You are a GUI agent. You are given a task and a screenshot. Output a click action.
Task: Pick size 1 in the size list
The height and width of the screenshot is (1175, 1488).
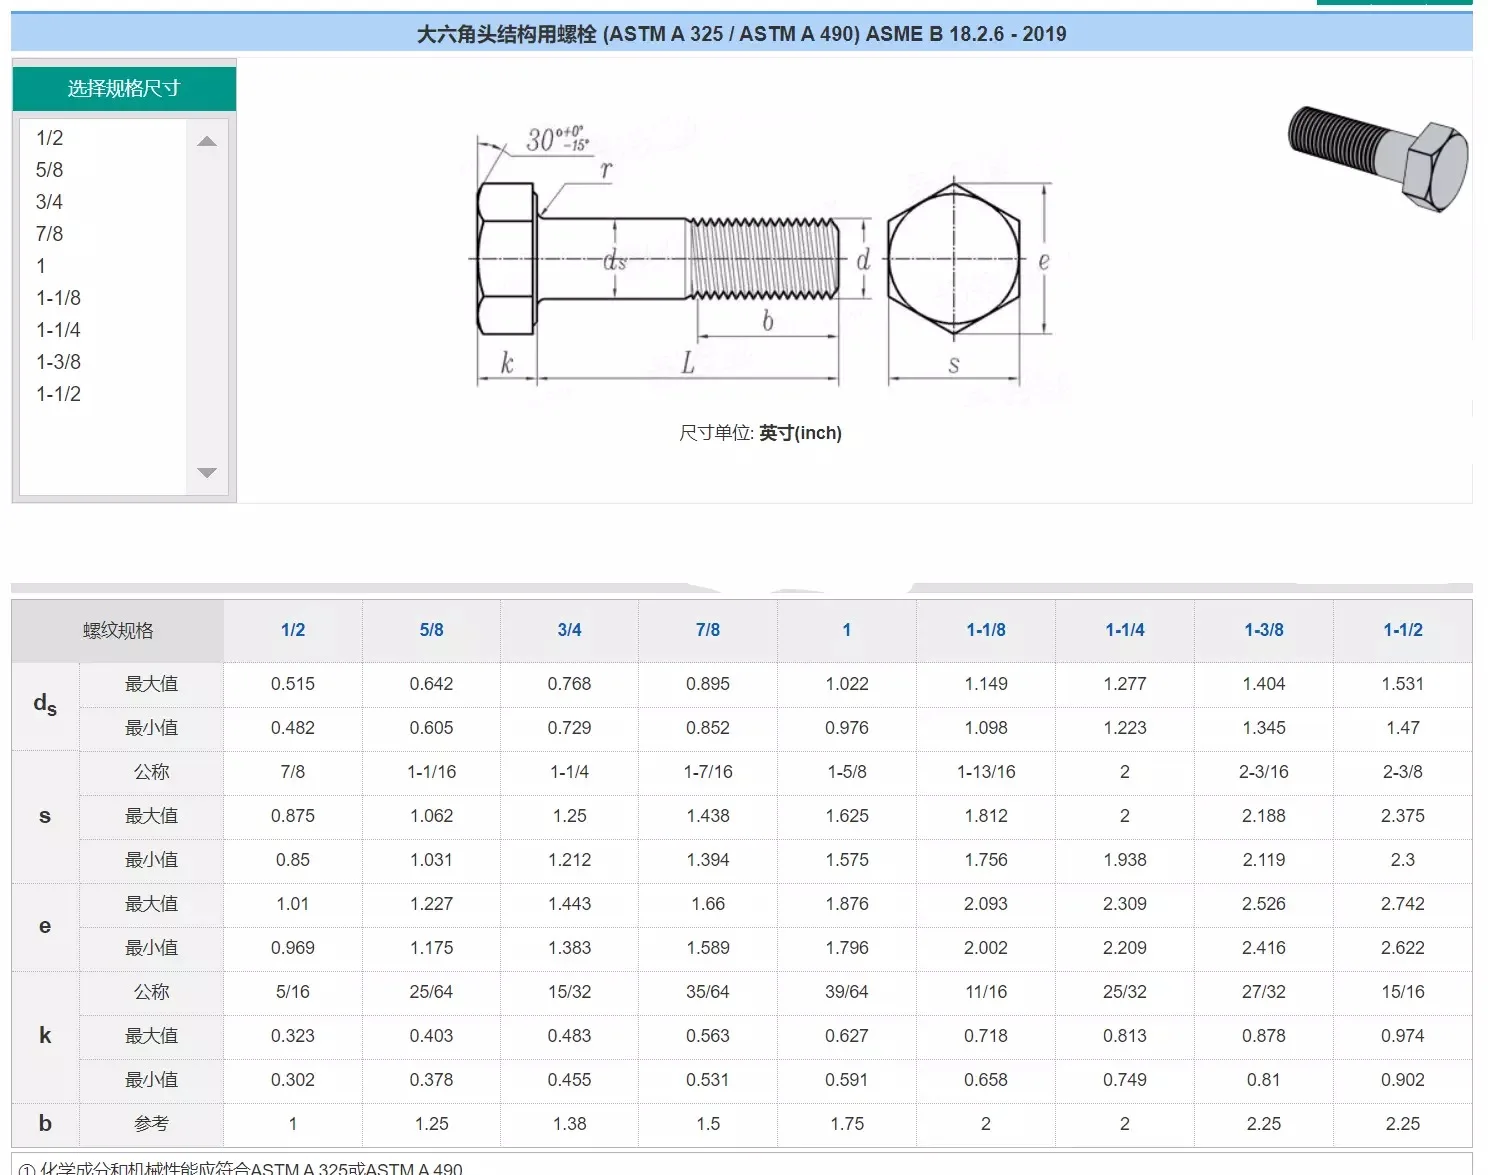click(x=41, y=266)
